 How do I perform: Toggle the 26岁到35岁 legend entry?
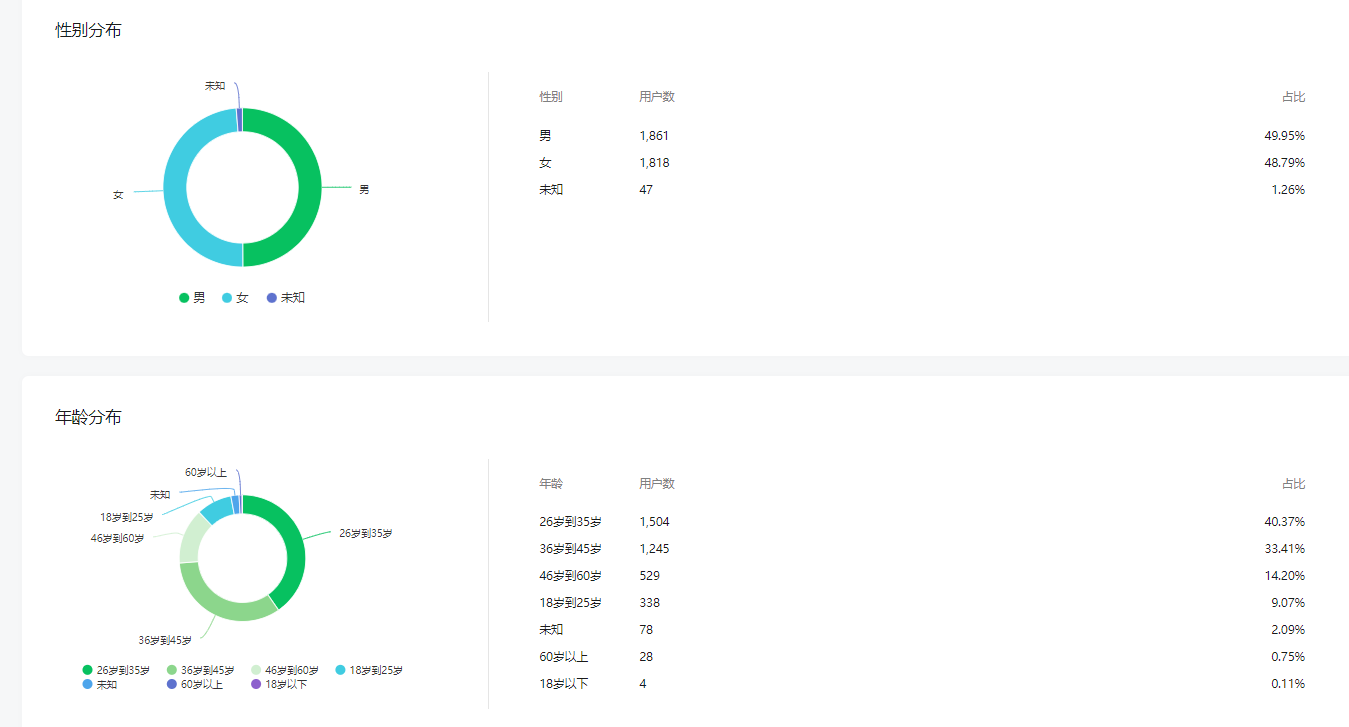tap(116, 670)
